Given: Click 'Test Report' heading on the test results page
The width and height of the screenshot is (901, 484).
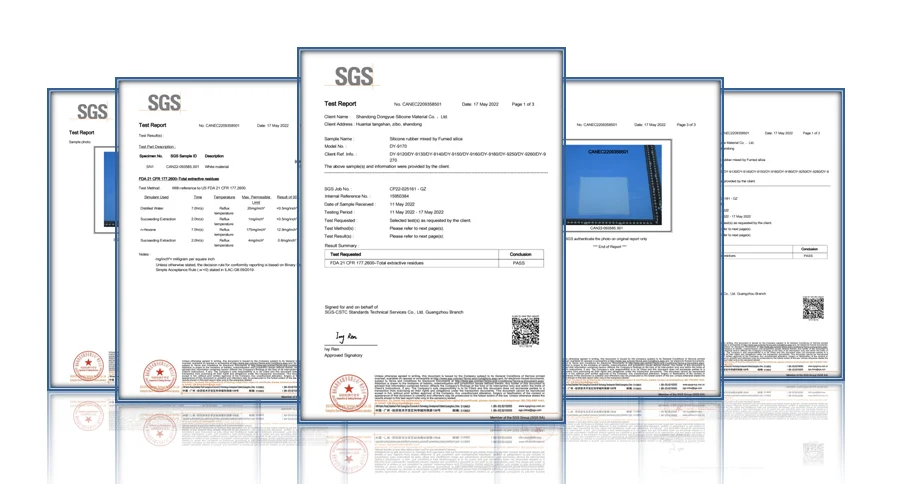Looking at the screenshot, I should click(x=152, y=125).
